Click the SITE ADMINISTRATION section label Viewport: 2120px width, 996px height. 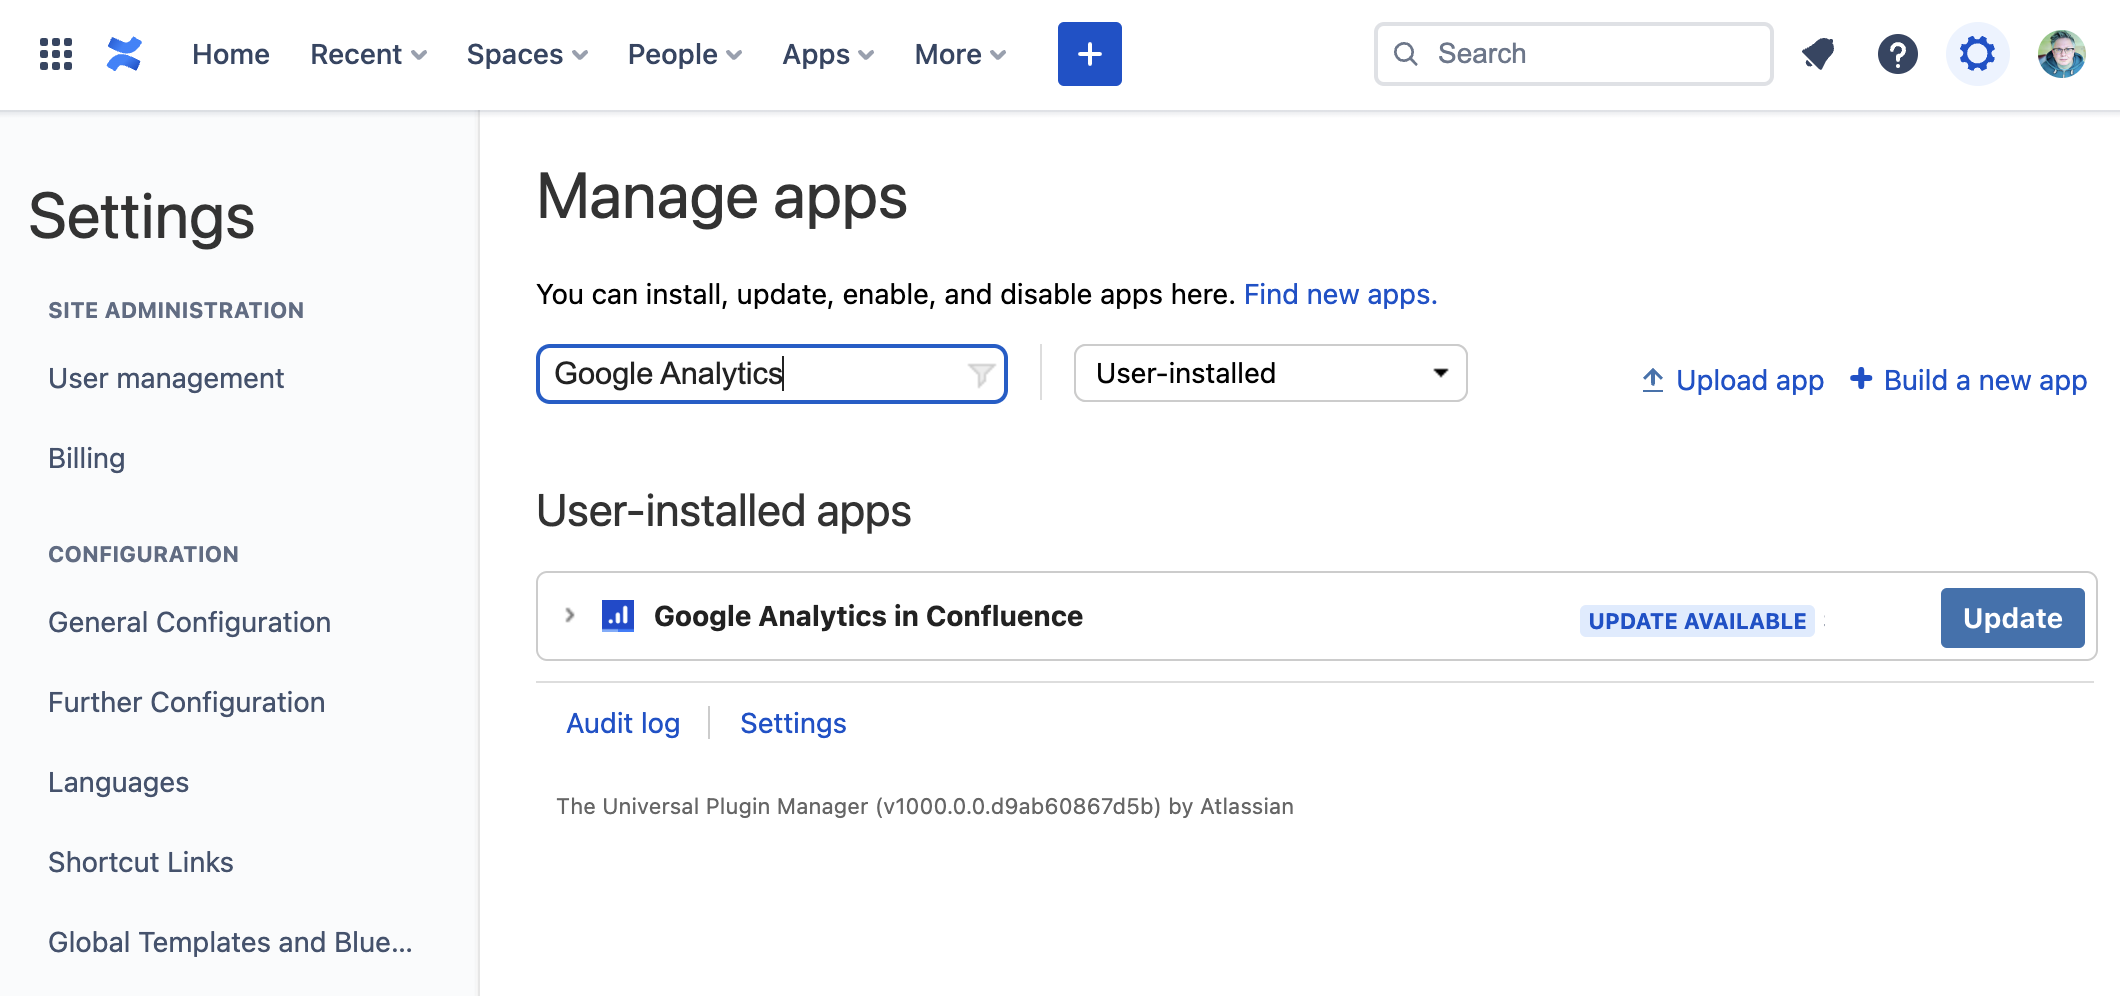coord(176,310)
